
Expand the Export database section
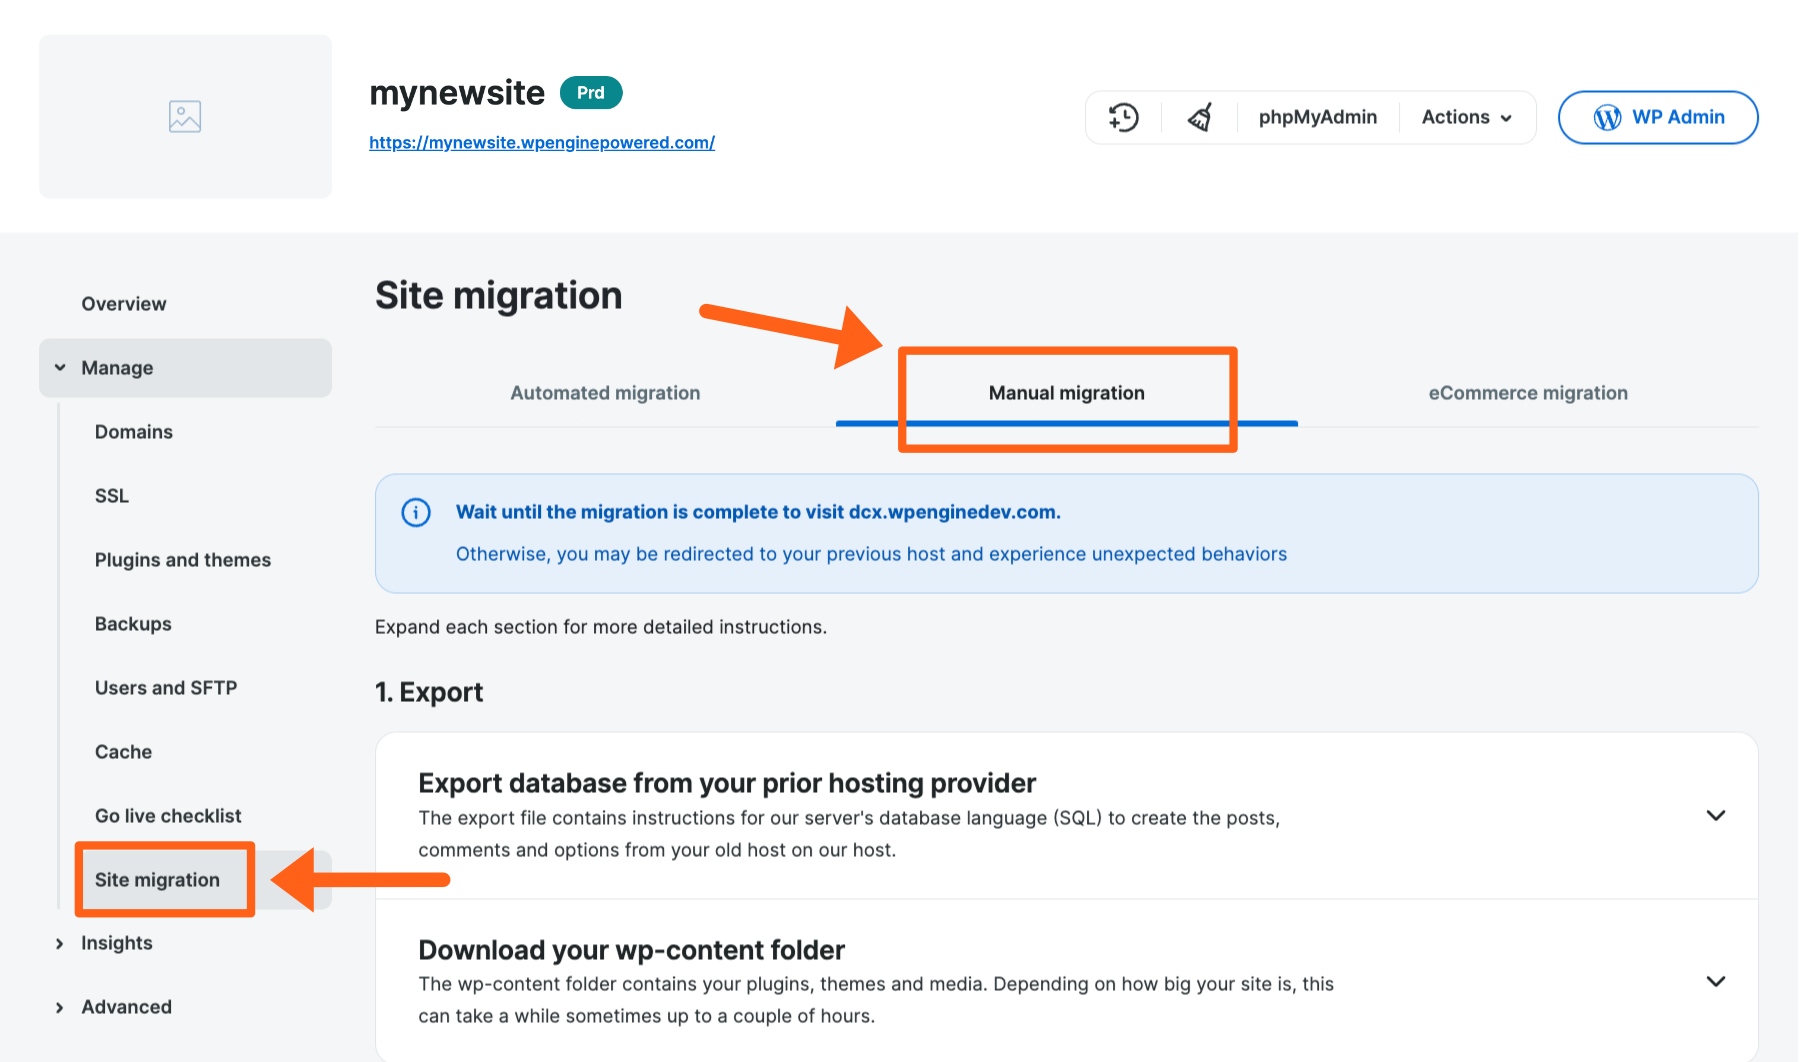tap(1716, 815)
